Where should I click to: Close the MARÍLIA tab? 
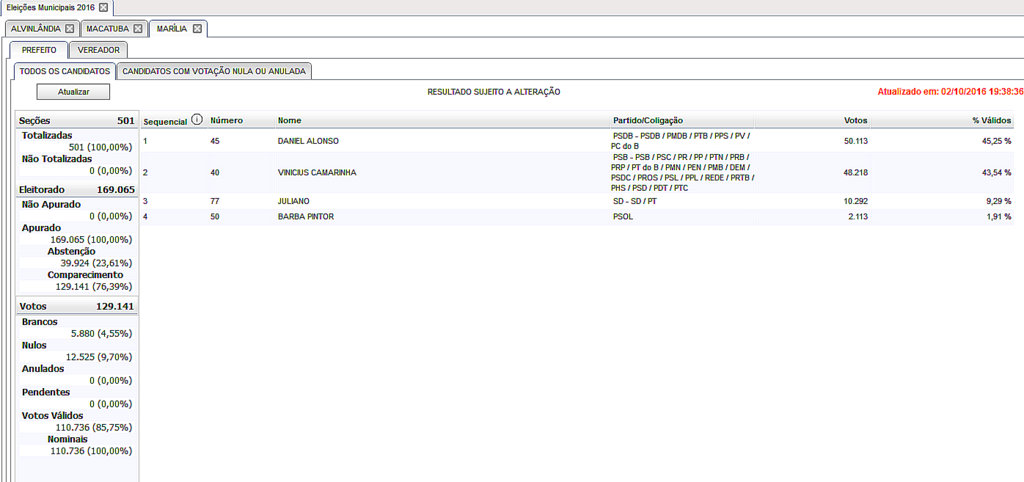click(197, 28)
